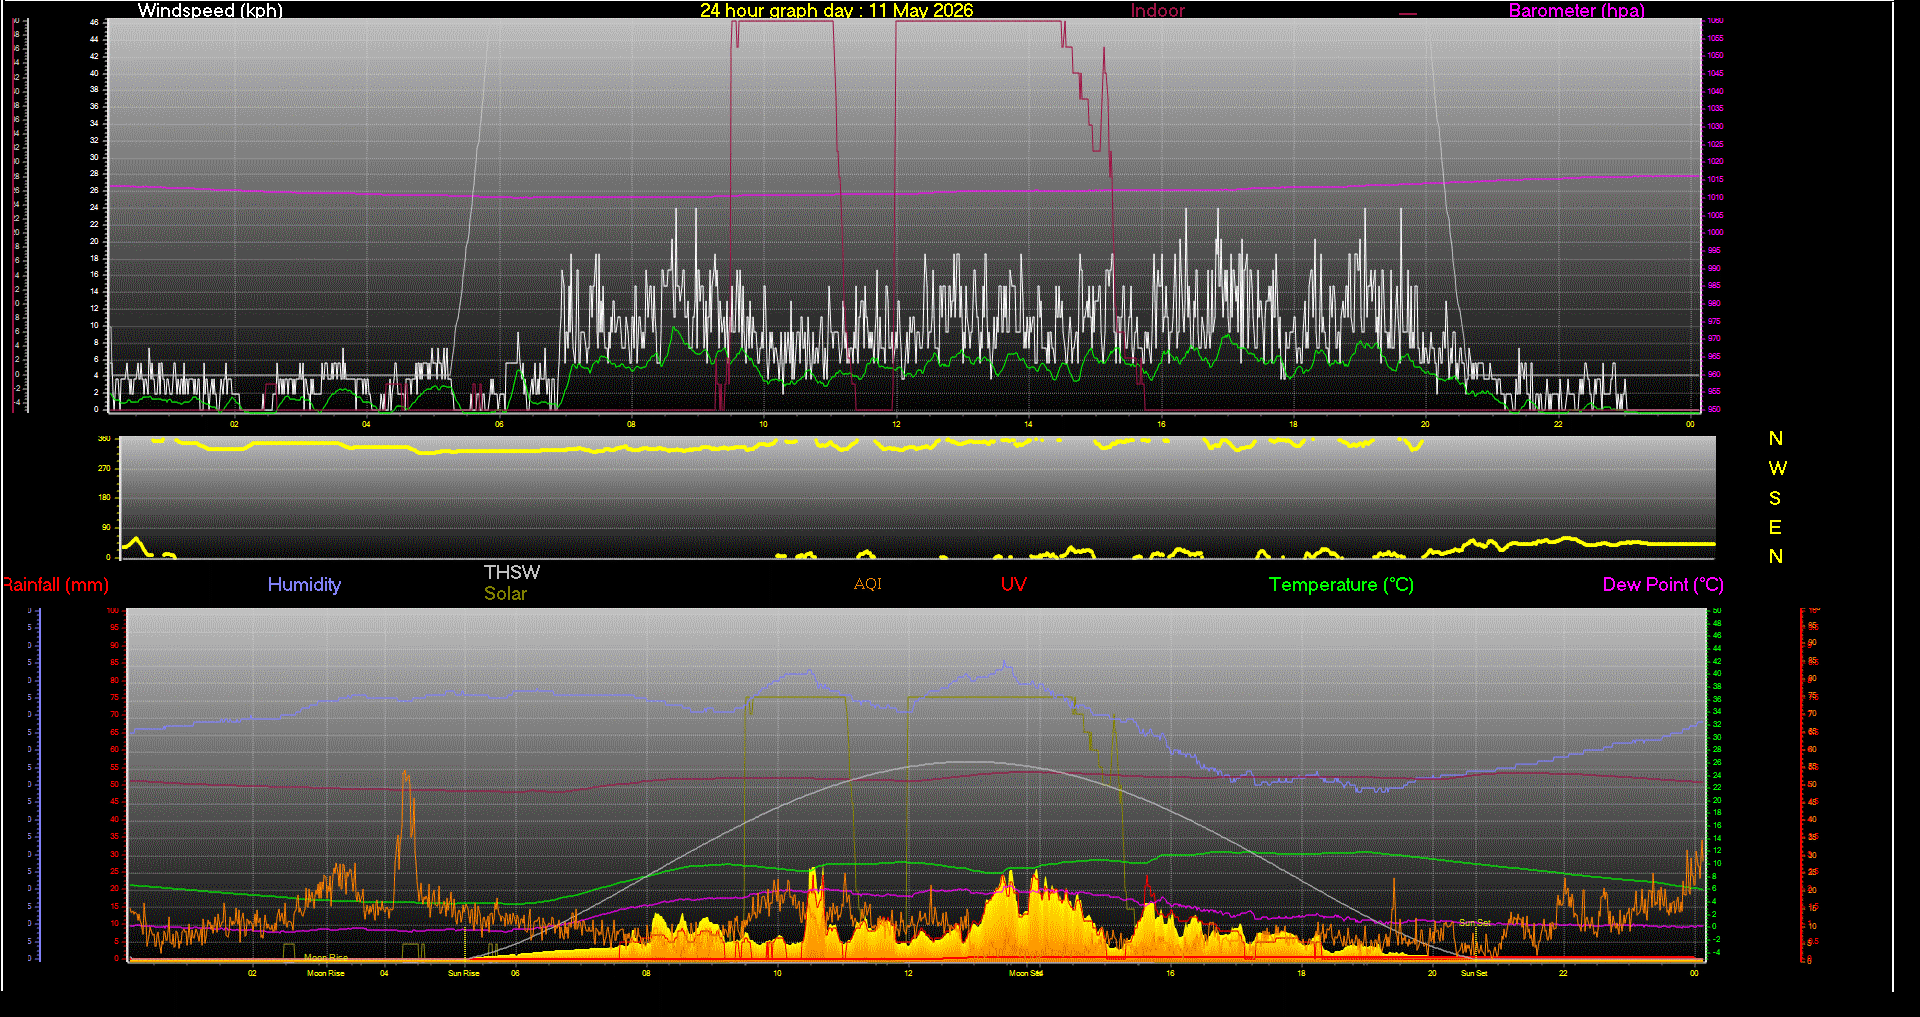
Task: Click the '270' wind direction axis value
Action: click(104, 468)
